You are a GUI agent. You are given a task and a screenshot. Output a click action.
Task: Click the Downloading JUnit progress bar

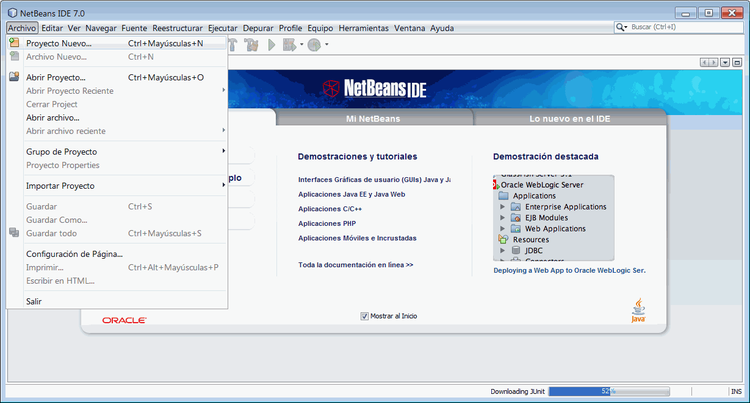pos(609,392)
